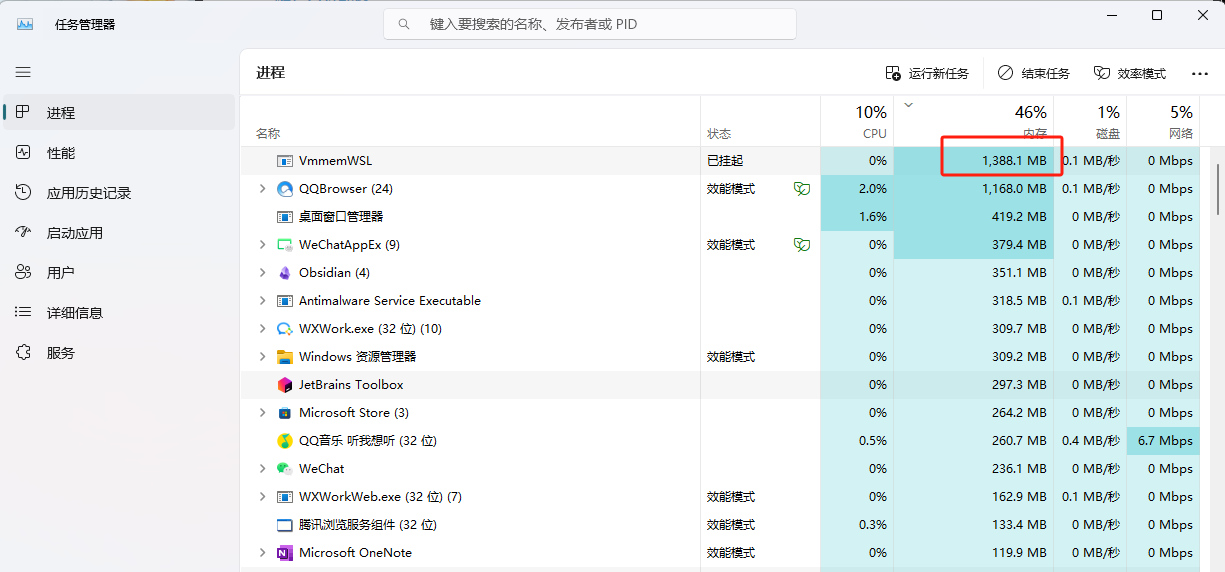
Task: Click the 运行新任务 button
Action: [x=927, y=74]
